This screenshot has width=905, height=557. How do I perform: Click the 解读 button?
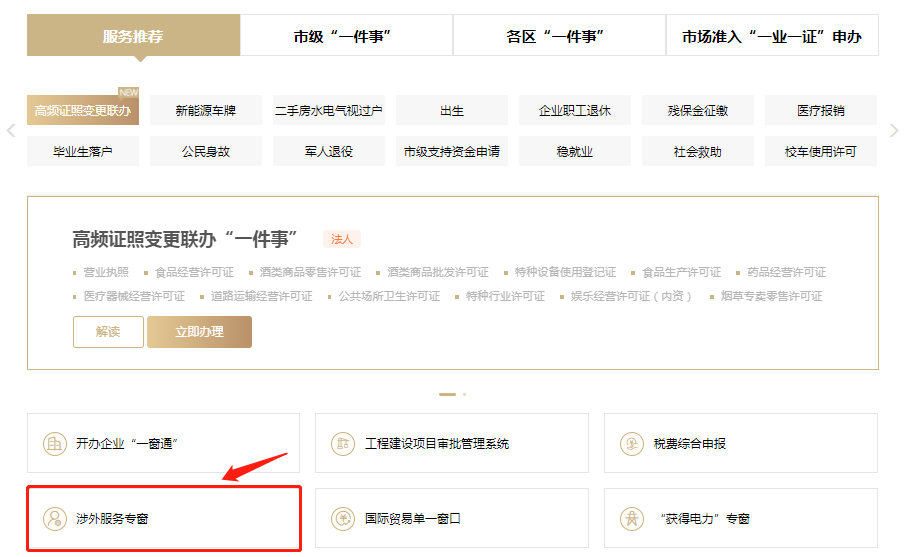108,332
